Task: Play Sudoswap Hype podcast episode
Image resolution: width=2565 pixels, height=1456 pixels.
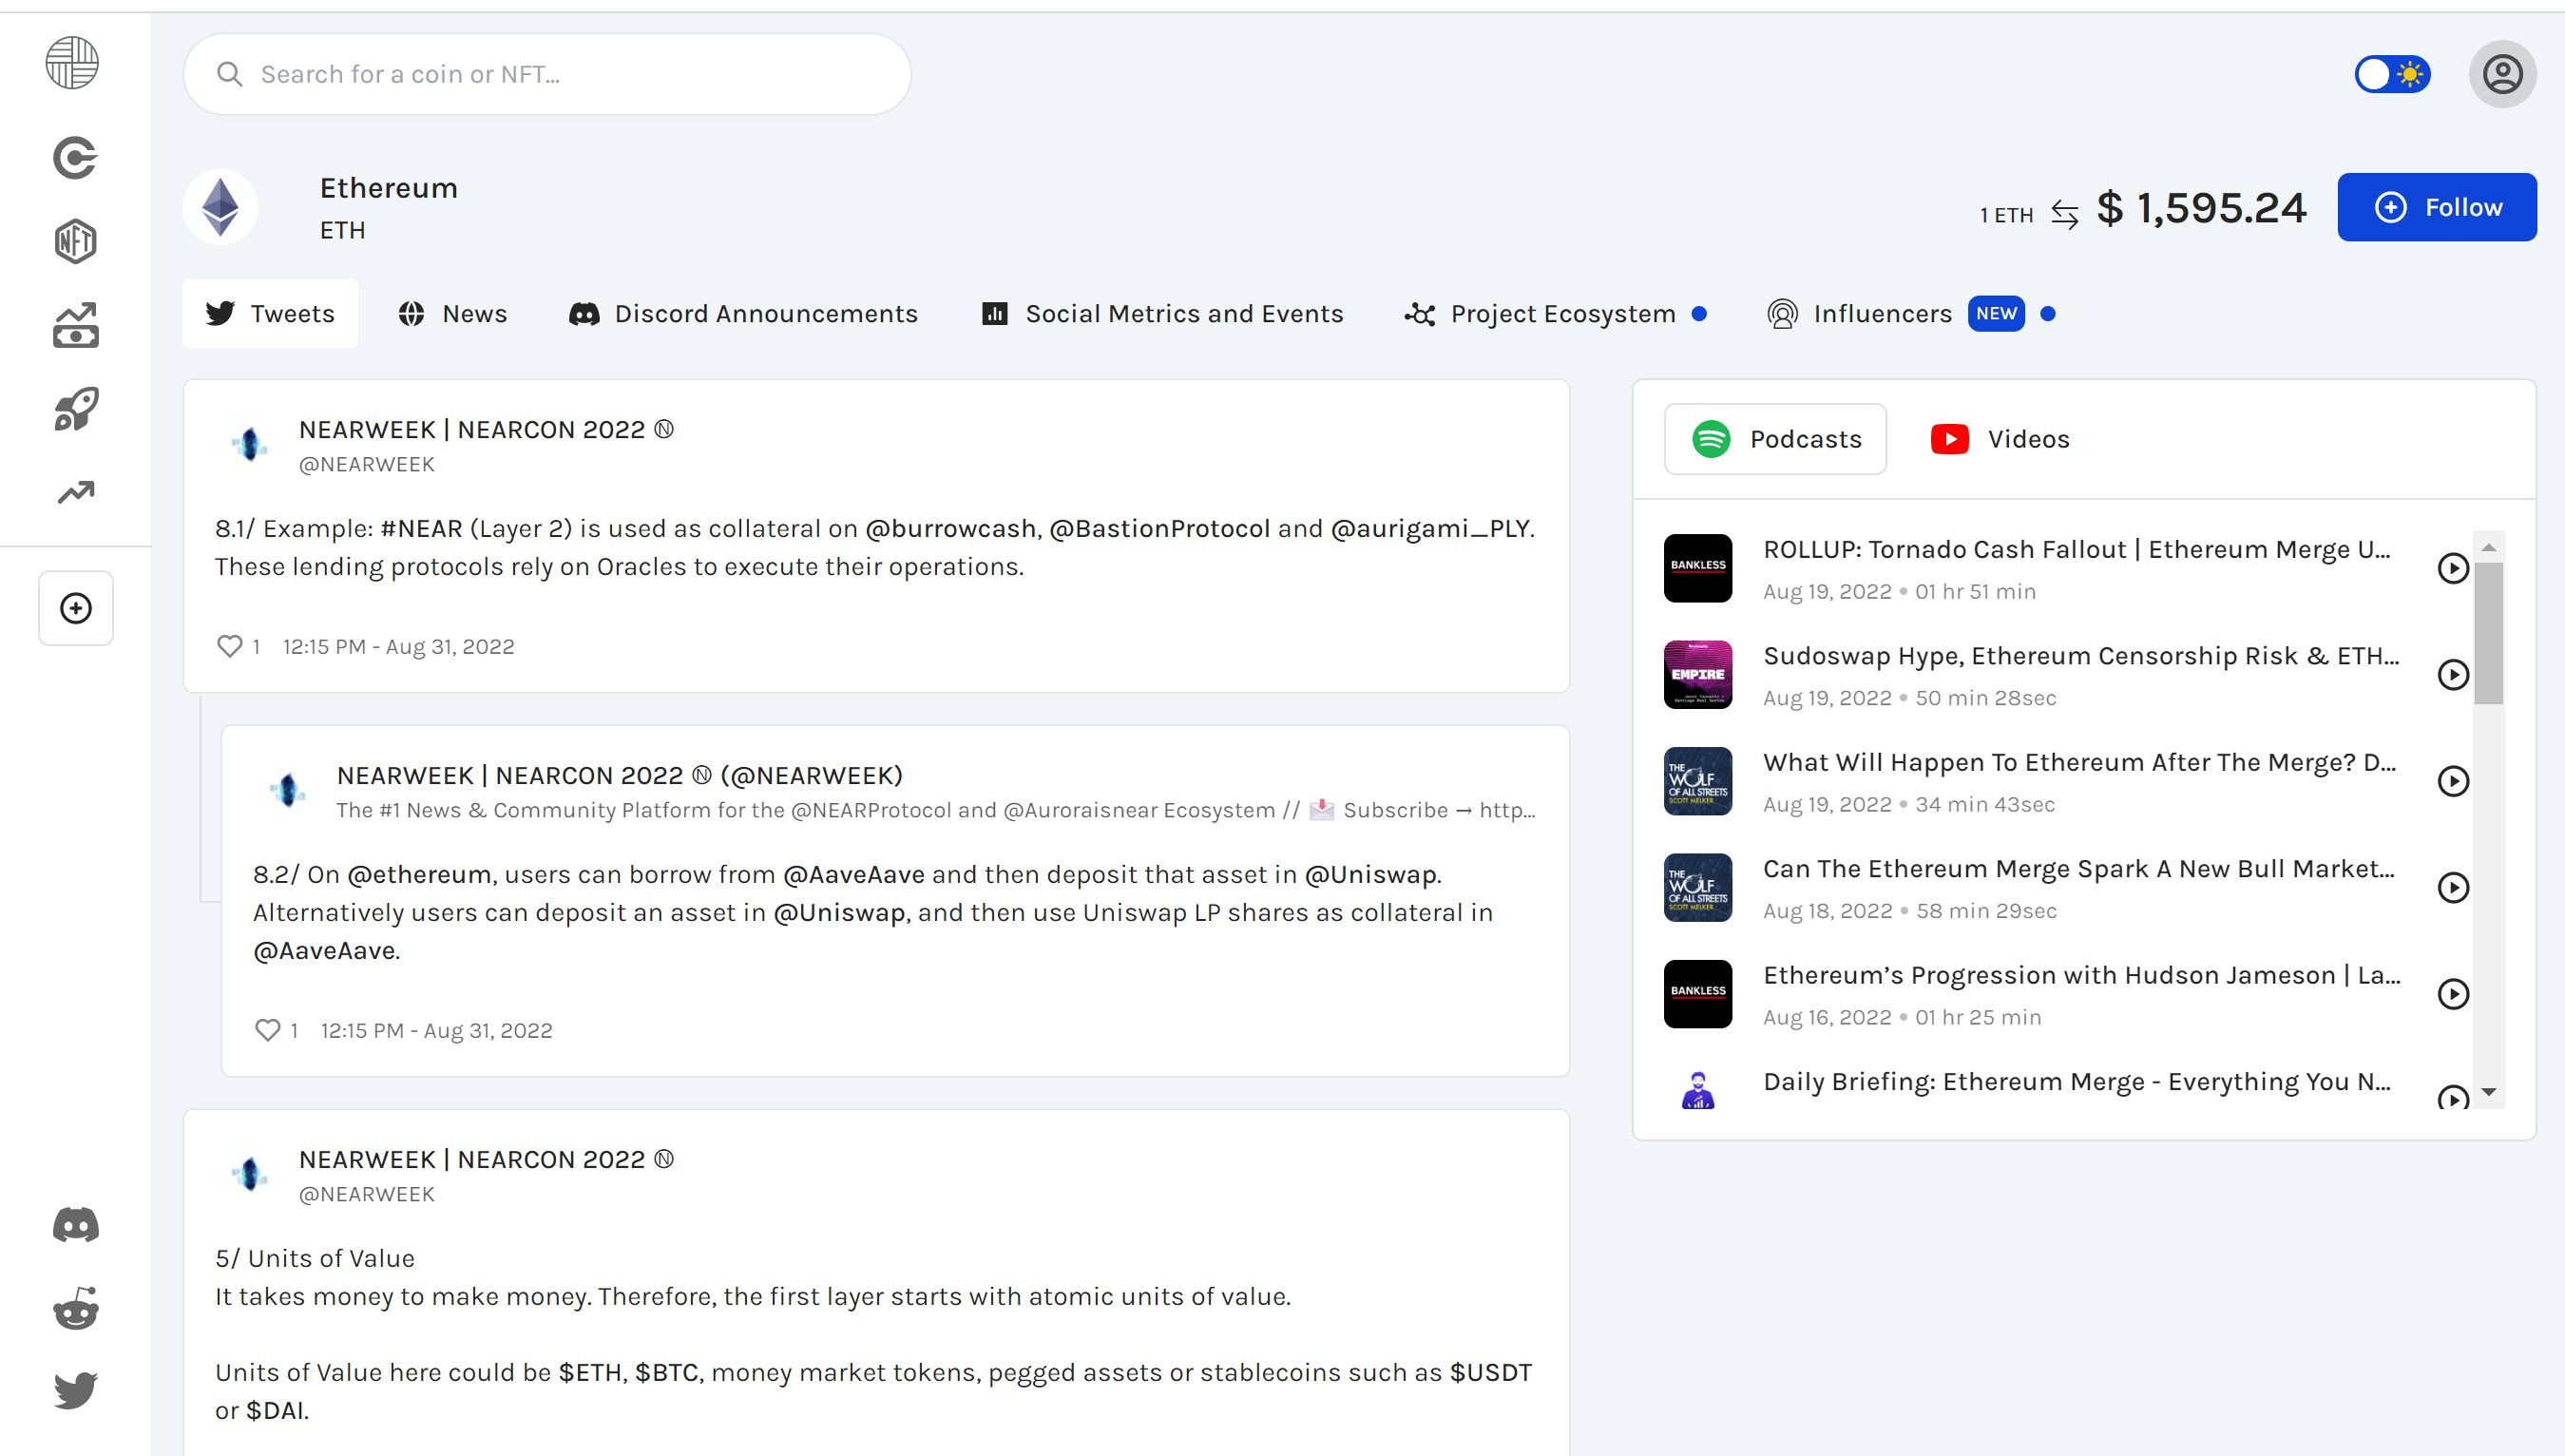Action: pyautogui.click(x=2453, y=675)
